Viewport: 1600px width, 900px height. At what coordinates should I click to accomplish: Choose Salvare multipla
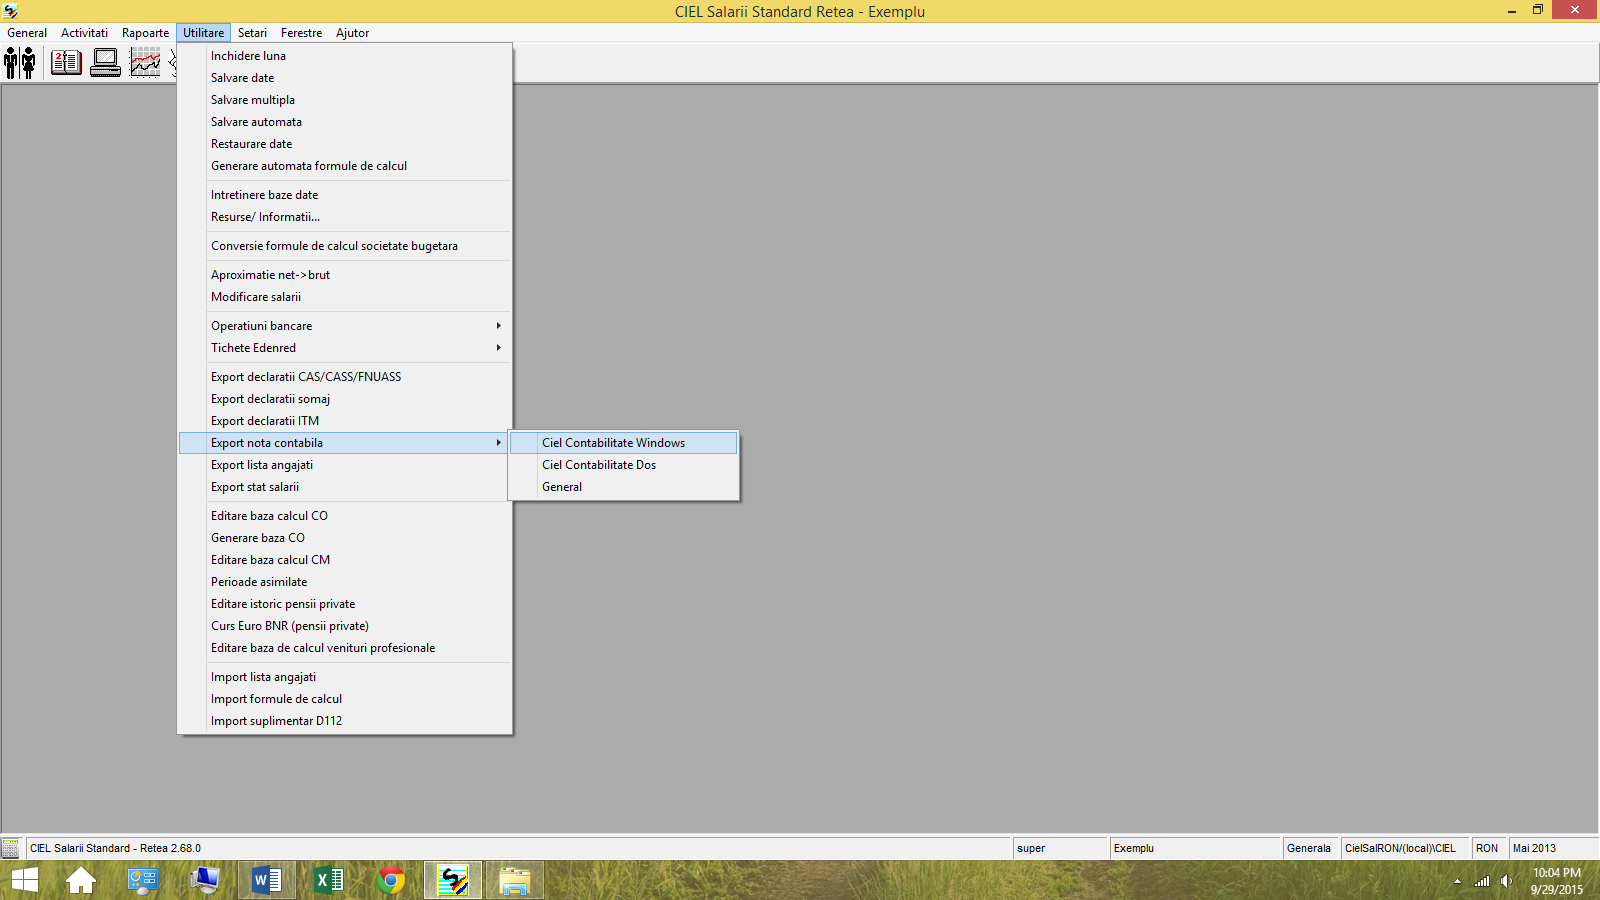344,100
